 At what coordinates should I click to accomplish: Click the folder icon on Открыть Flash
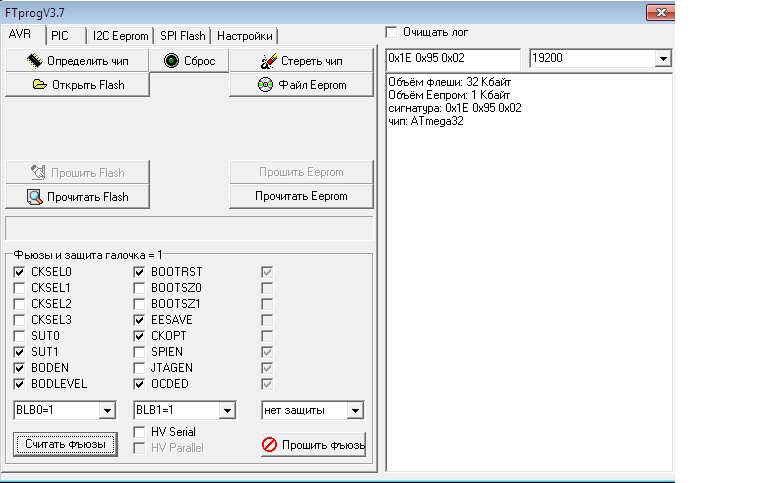(40, 85)
